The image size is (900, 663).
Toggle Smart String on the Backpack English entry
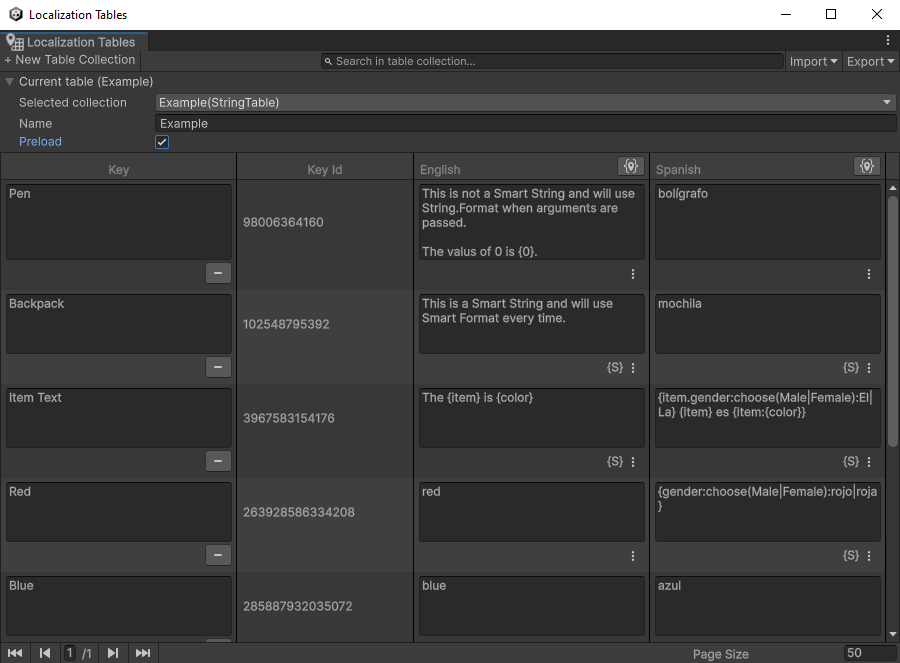(x=614, y=367)
